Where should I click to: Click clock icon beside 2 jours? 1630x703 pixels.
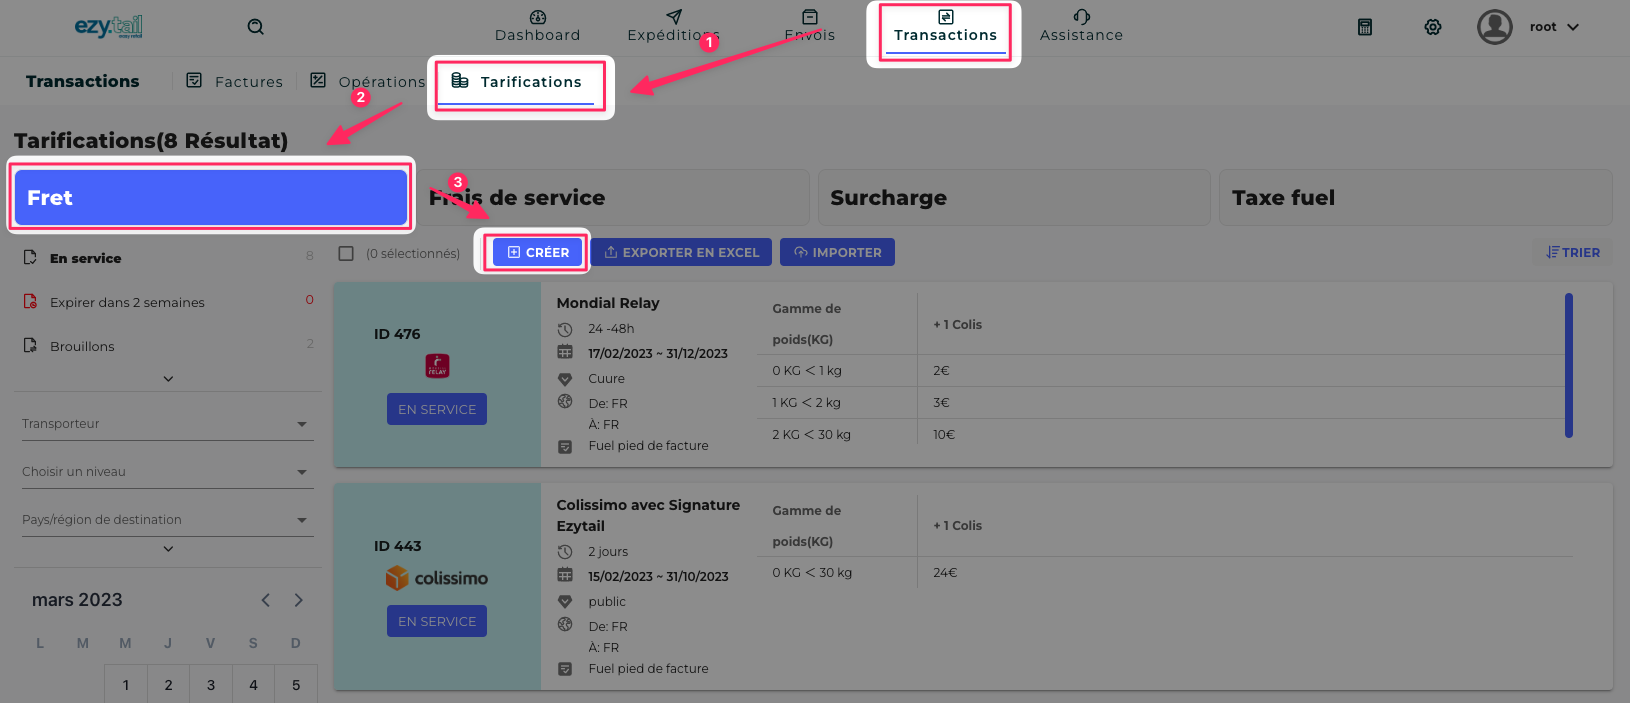click(x=565, y=552)
